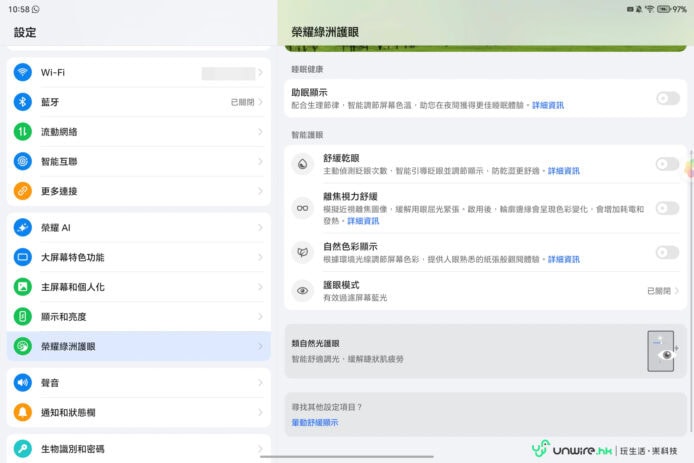Screen dimensions: 694x463
Task: Tap the 榮耀 AI icon
Action: [22, 228]
